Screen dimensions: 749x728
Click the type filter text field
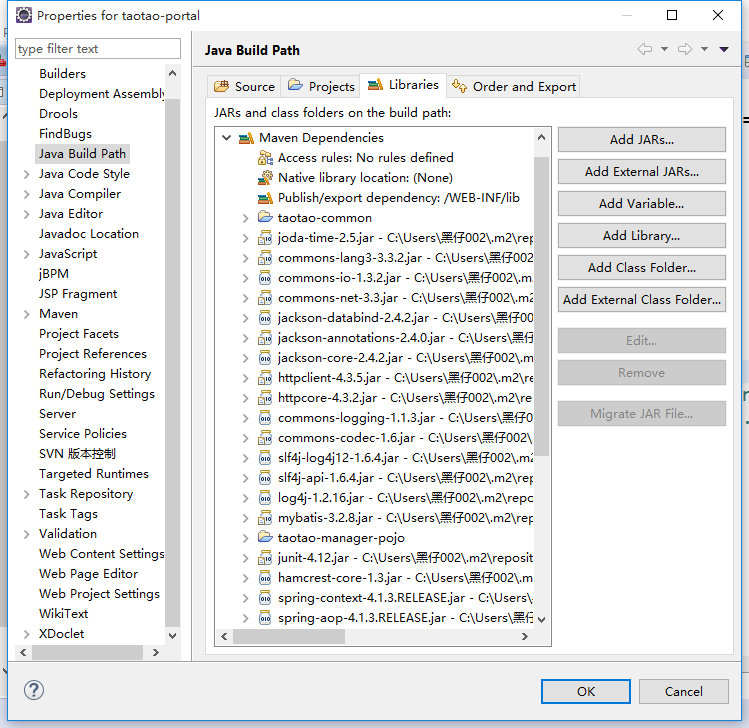(x=98, y=49)
